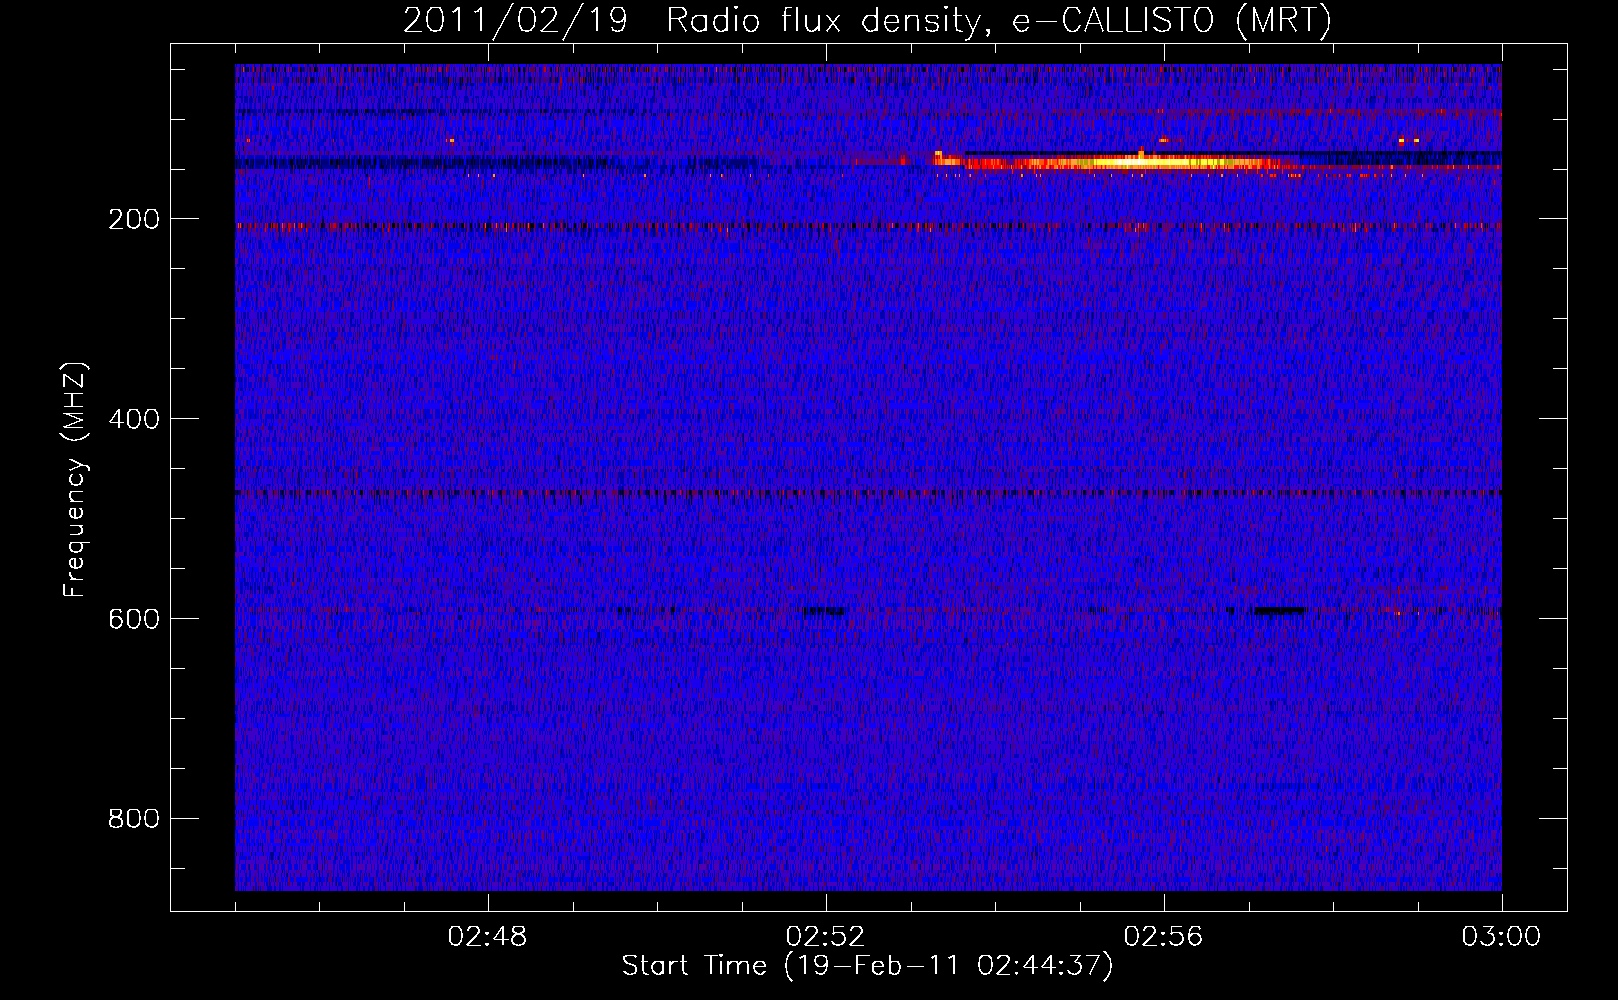Click the '800' frequency tick label

coord(134,819)
